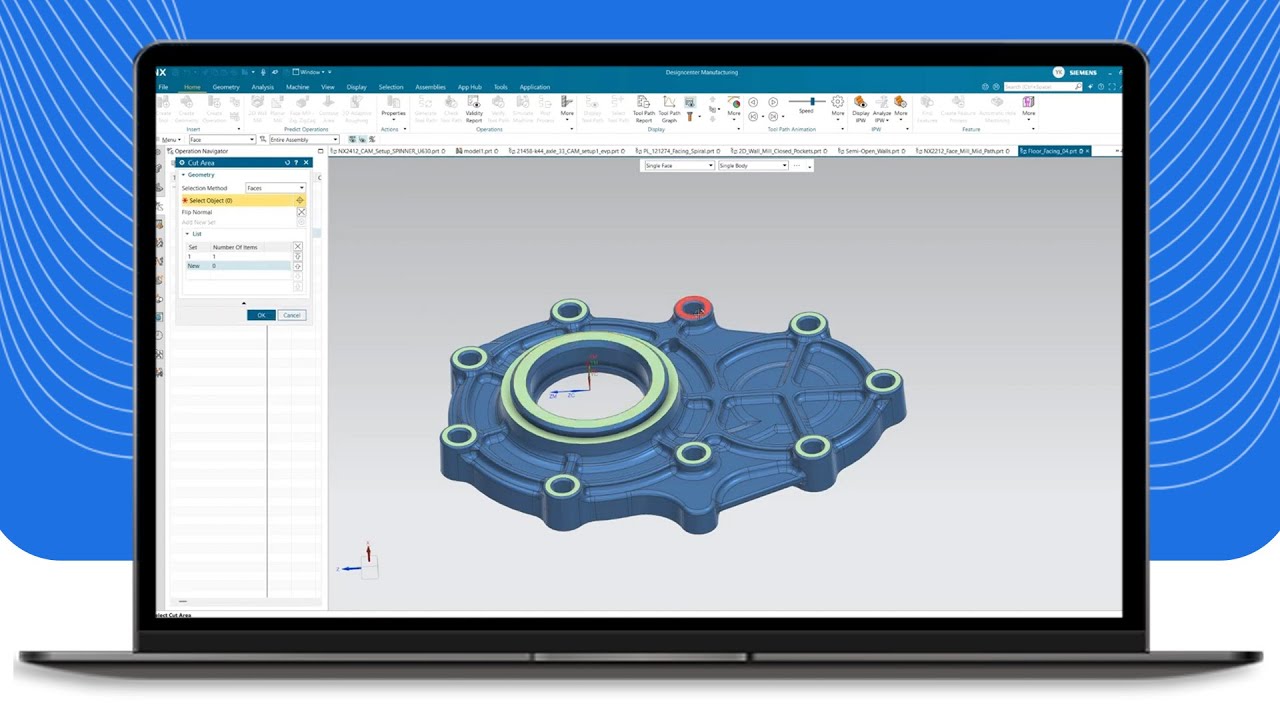Play the tool path animation forward

(773, 102)
